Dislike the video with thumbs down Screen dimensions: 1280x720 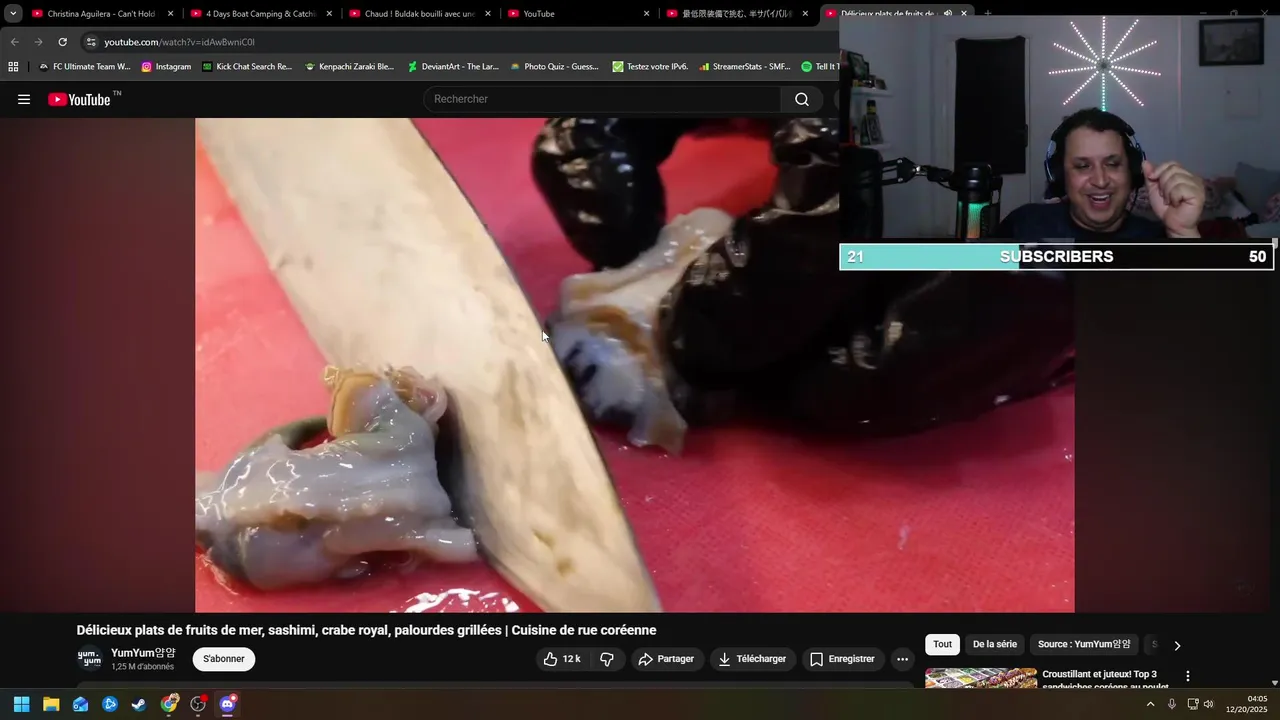607,659
